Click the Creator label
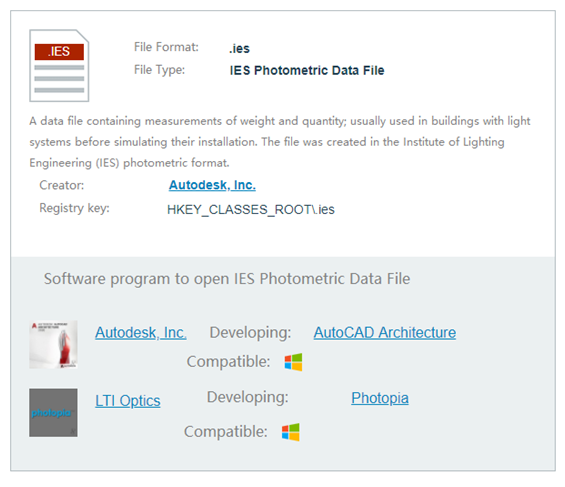 [62, 185]
